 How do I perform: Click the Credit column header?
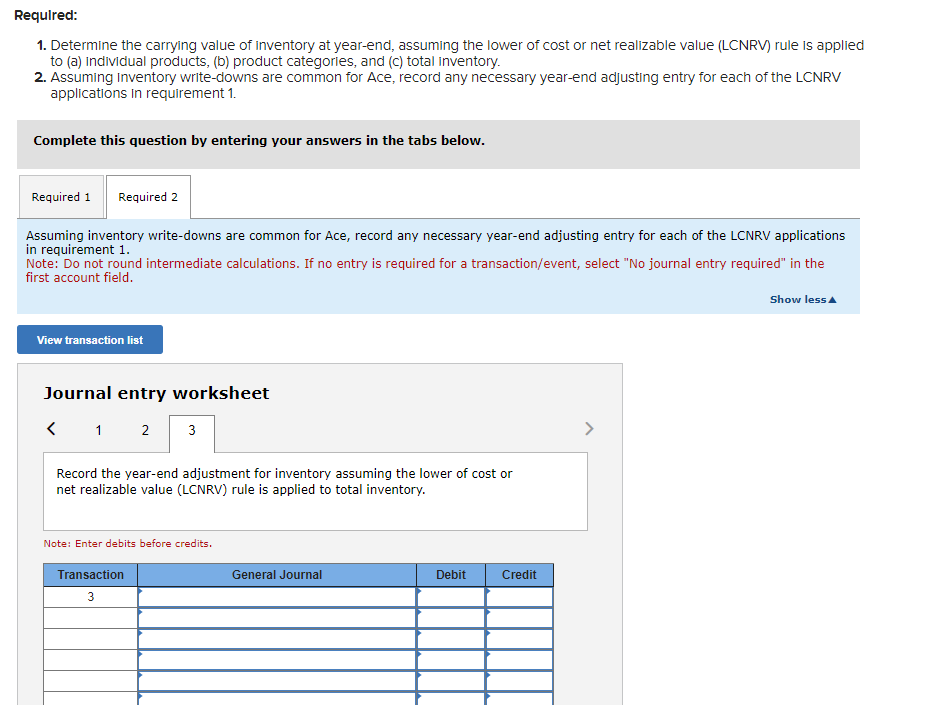pos(519,575)
